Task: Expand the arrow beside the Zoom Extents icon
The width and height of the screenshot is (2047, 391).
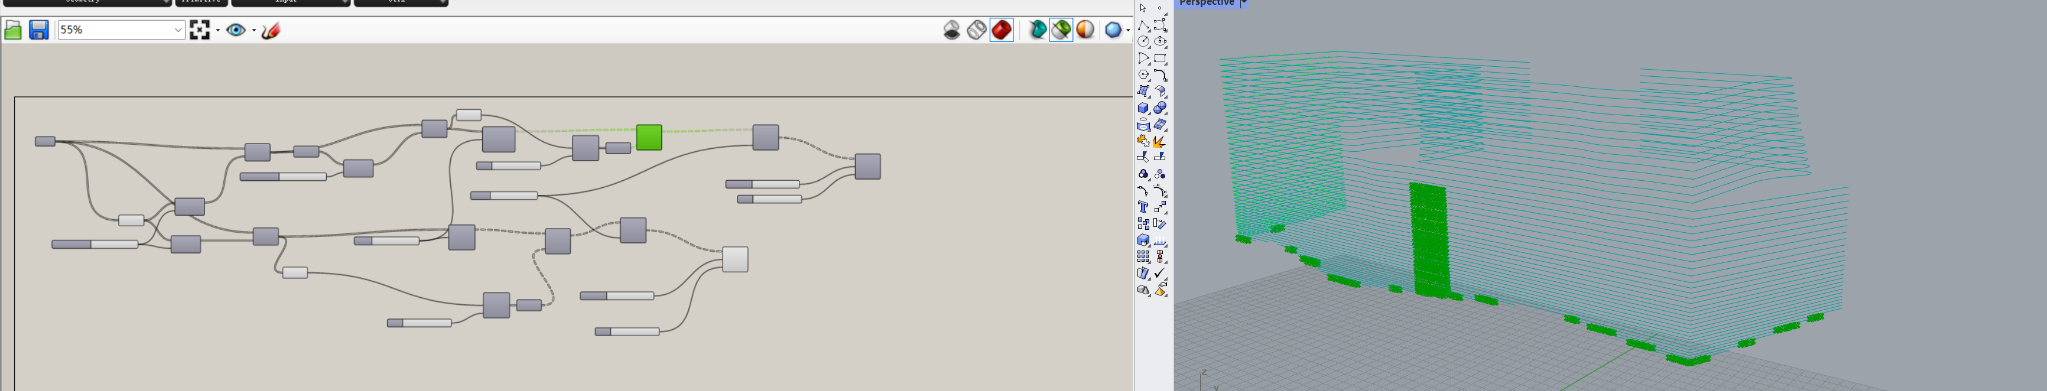Action: pos(217,30)
